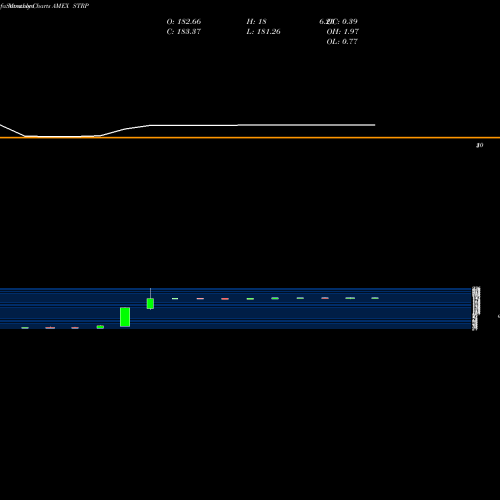Select the 'OL: 0.77' reading
Image resolution: width=500 pixels, height=500 pixels.
point(342,42)
